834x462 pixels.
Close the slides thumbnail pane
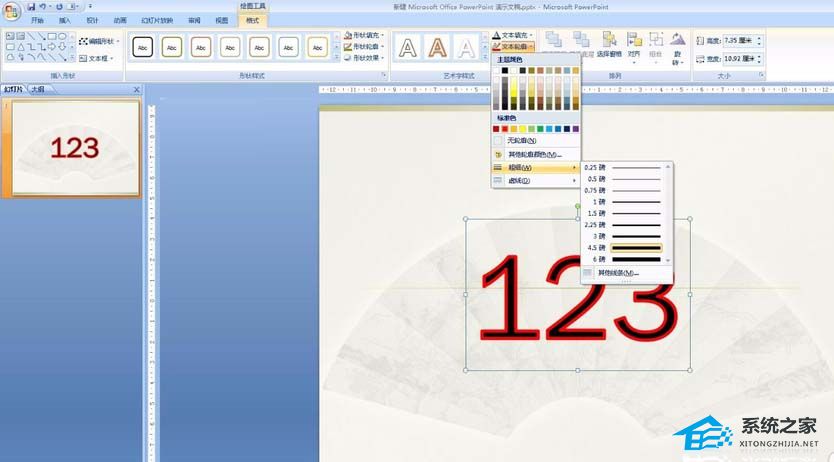[x=137, y=90]
